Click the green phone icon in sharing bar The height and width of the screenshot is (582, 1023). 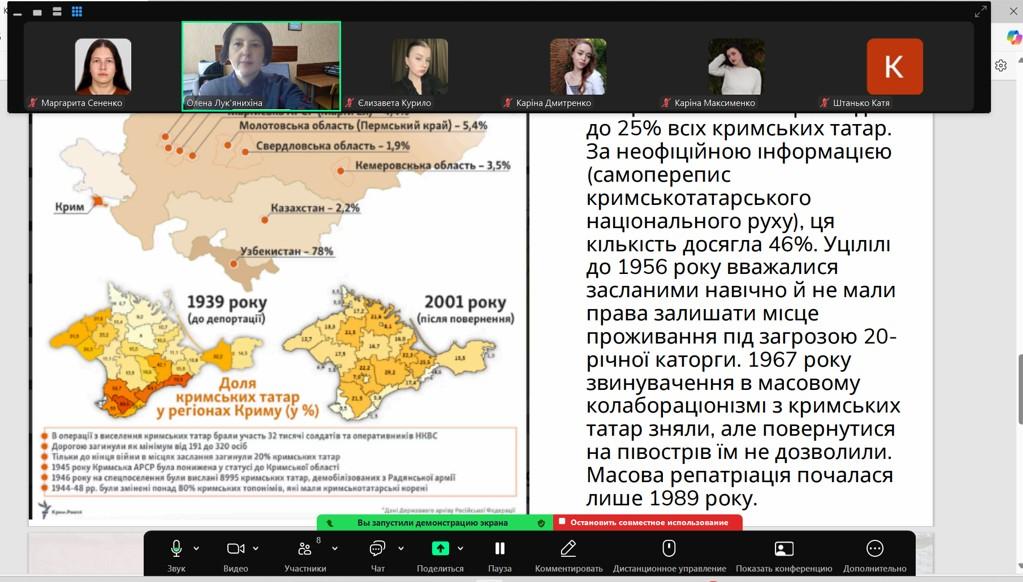330,523
